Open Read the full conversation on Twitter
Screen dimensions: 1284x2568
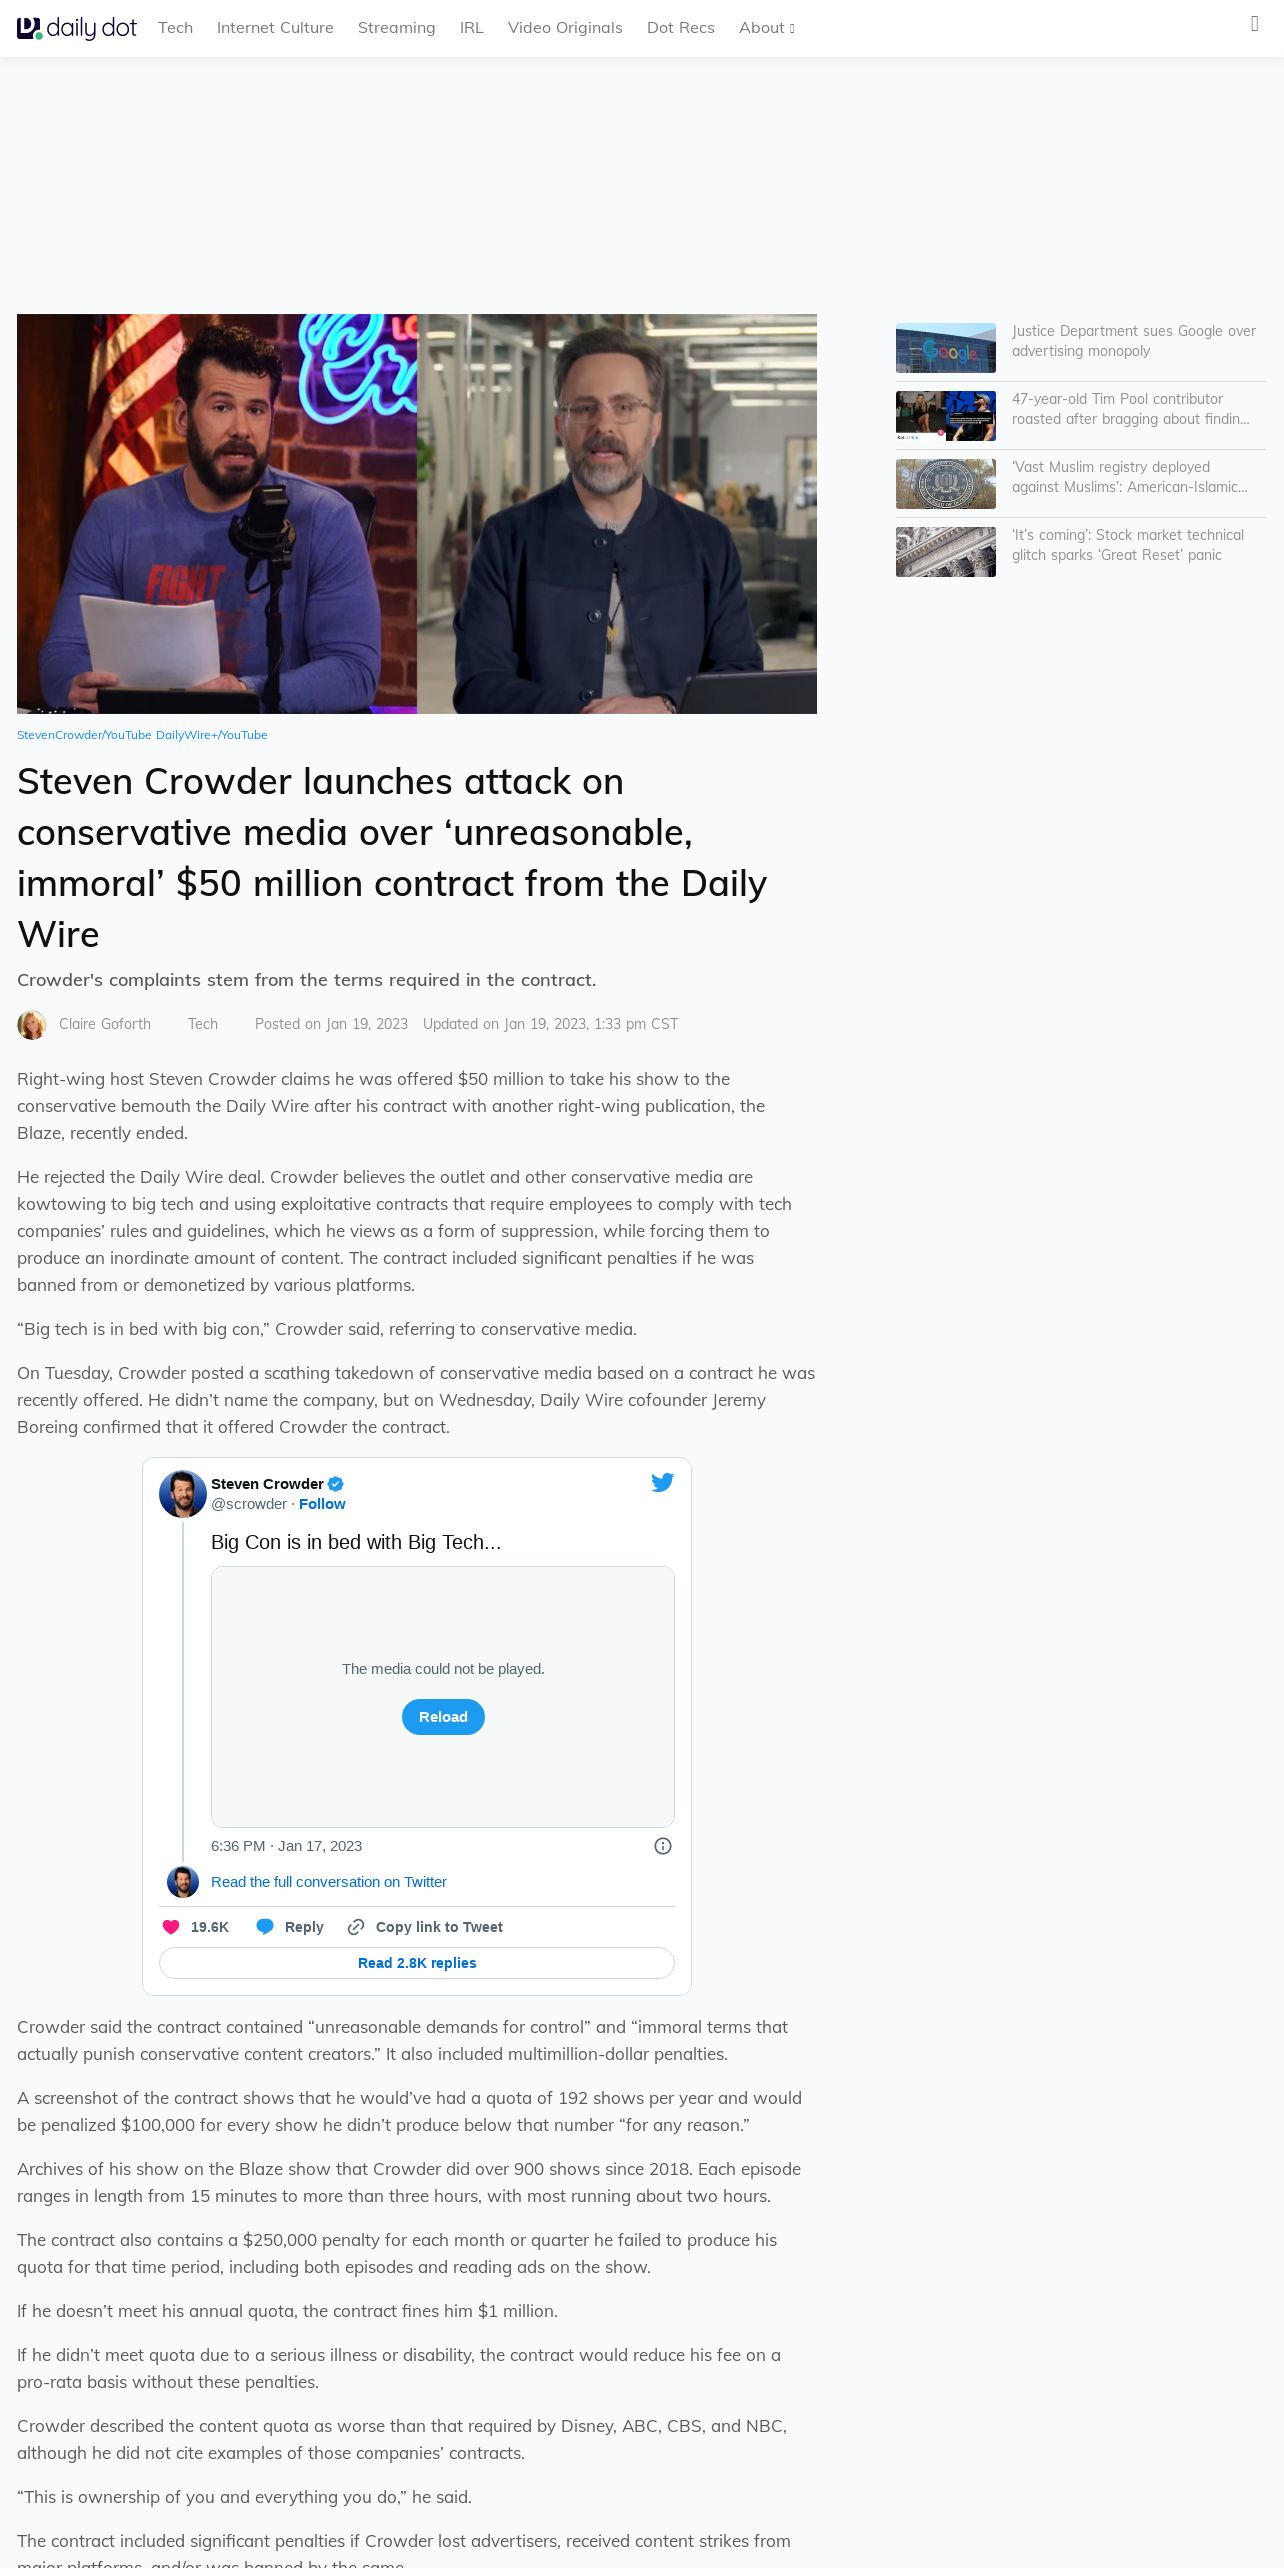pyautogui.click(x=329, y=1882)
